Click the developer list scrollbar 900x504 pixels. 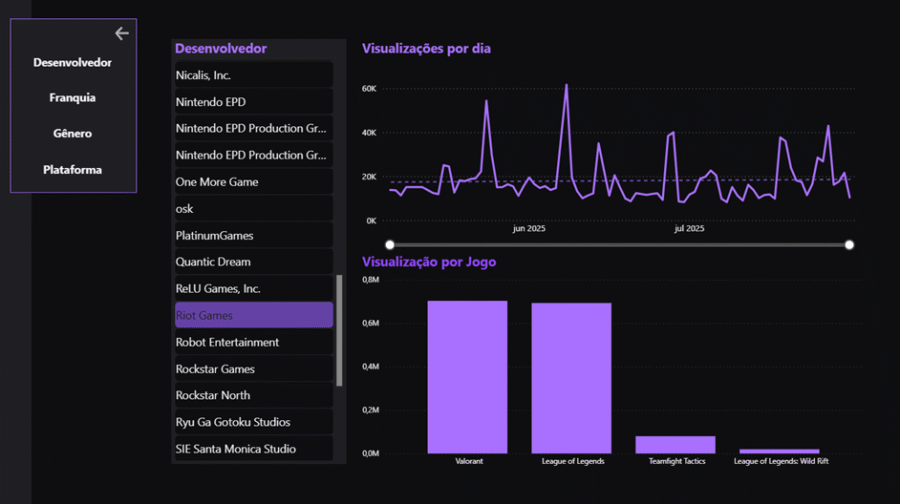[x=340, y=330]
